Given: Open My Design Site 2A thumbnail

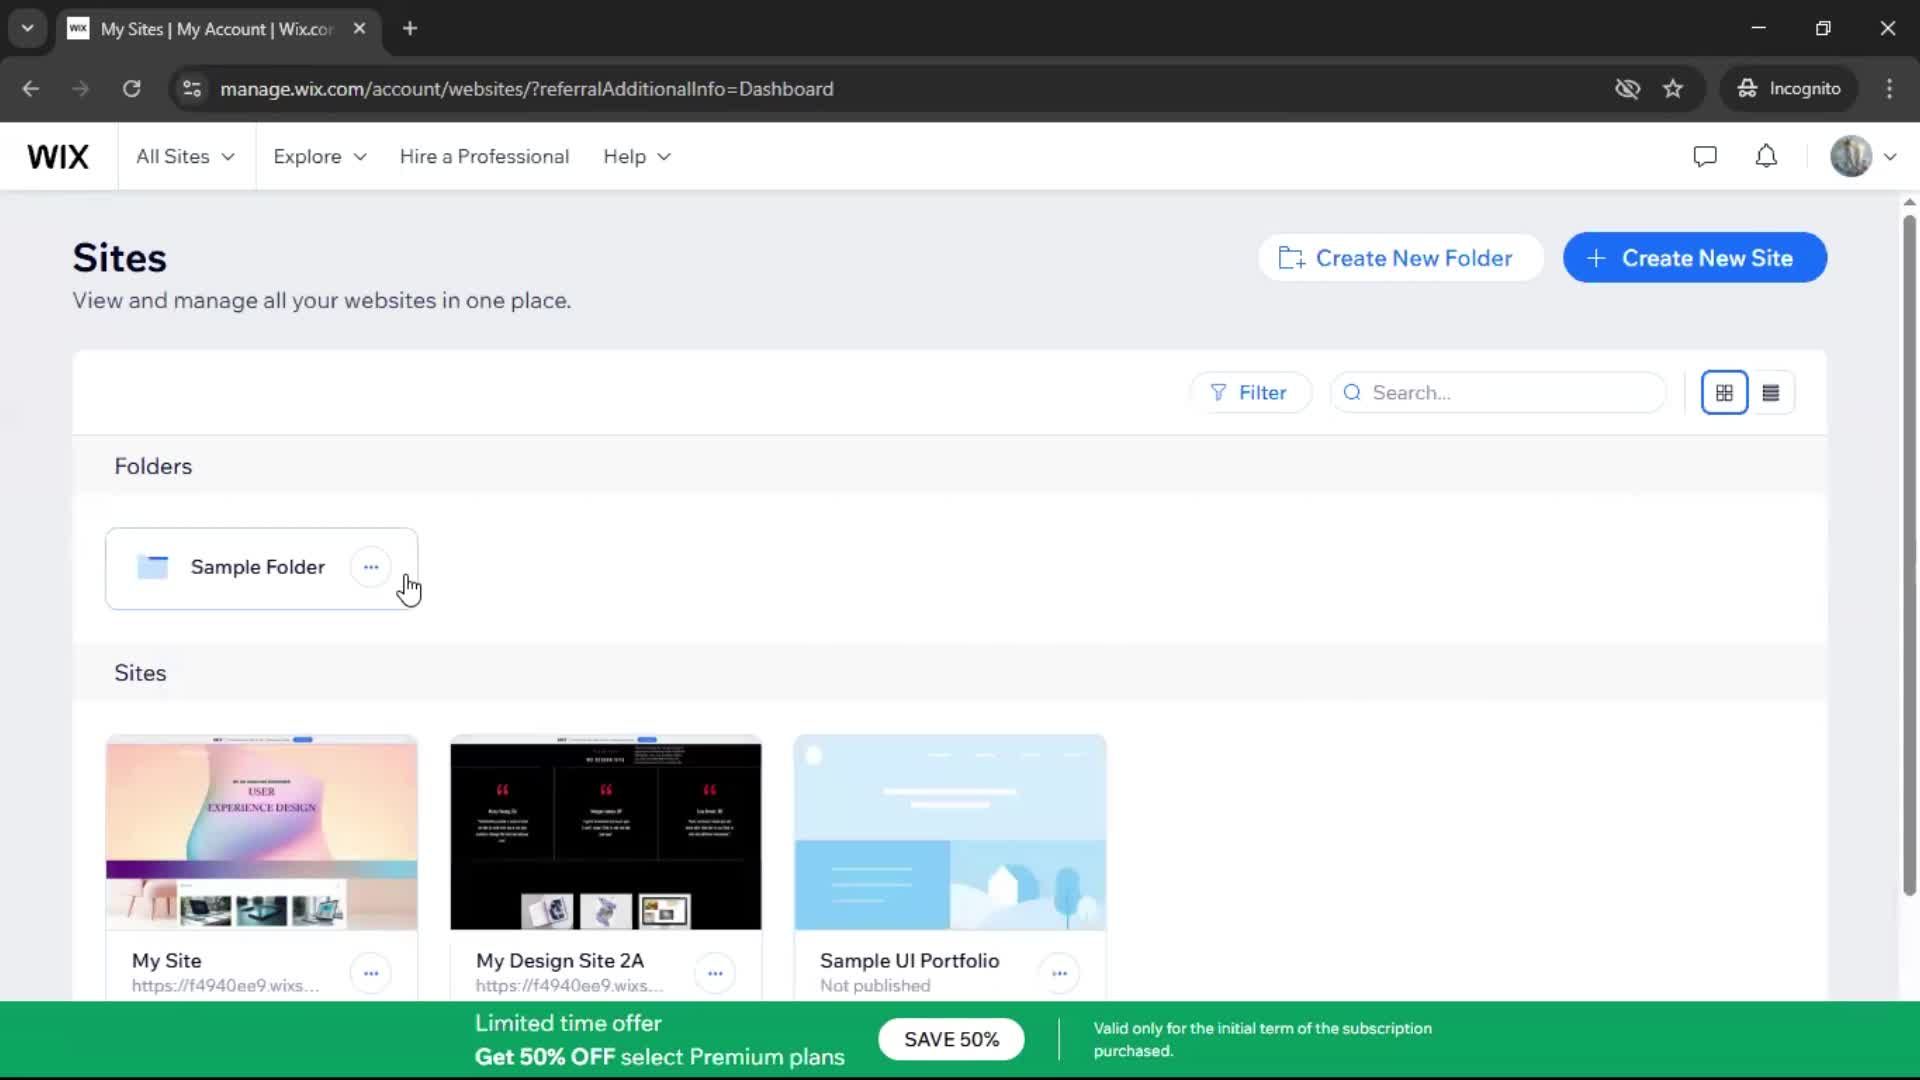Looking at the screenshot, I should coord(606,833).
